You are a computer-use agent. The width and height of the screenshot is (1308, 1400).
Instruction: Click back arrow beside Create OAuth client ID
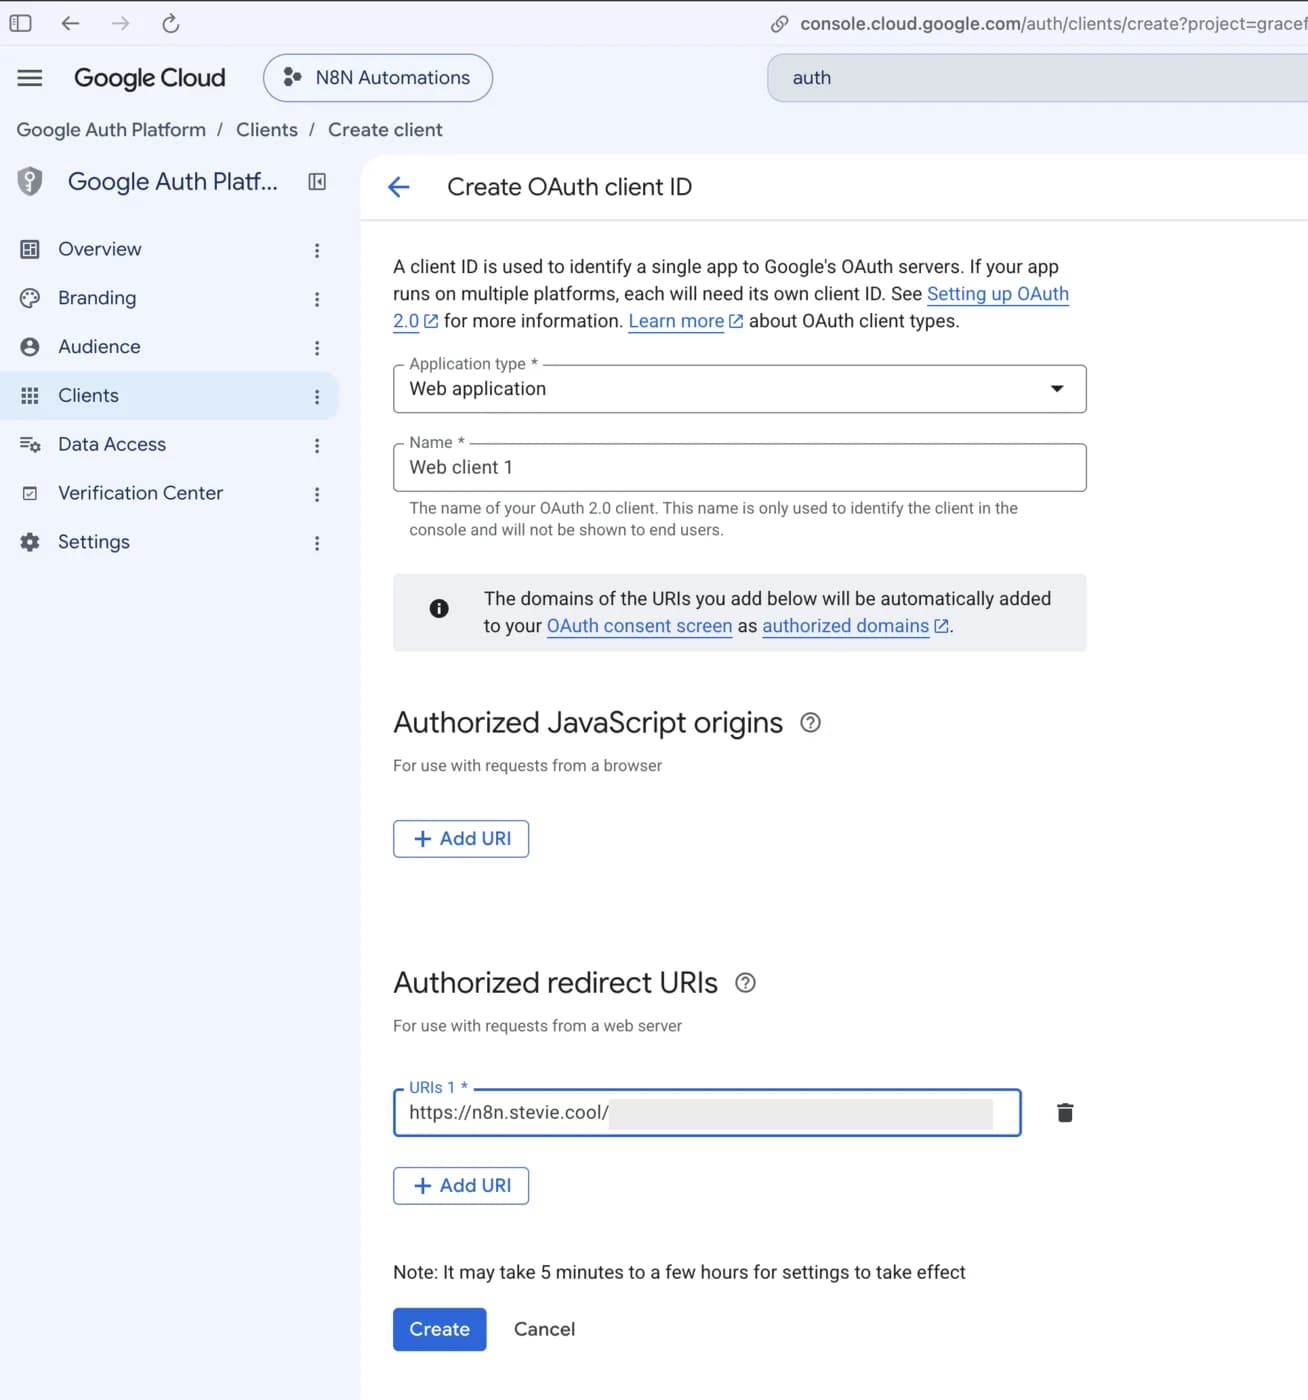[399, 187]
